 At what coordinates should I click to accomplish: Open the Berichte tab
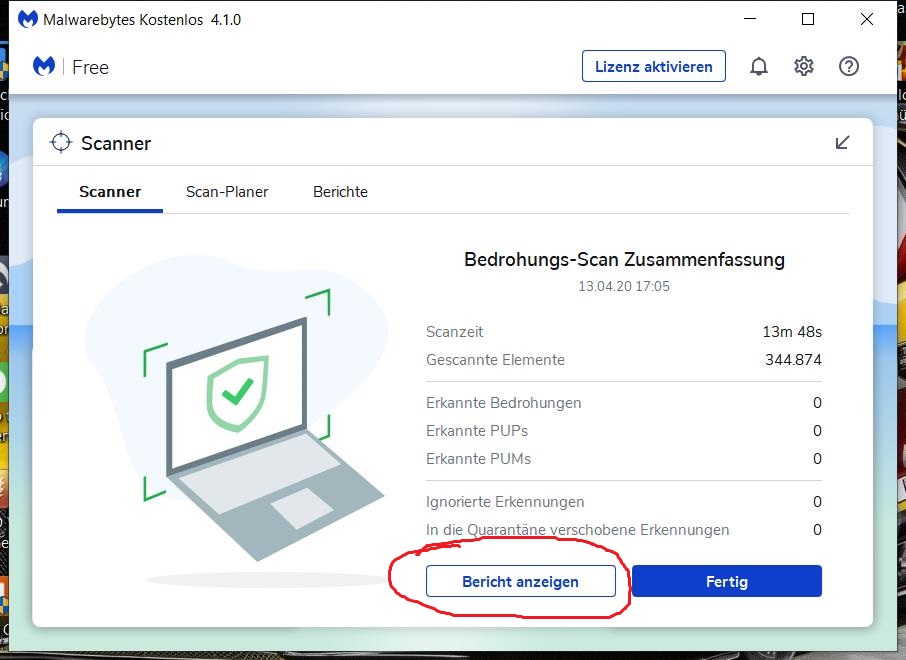coord(340,192)
